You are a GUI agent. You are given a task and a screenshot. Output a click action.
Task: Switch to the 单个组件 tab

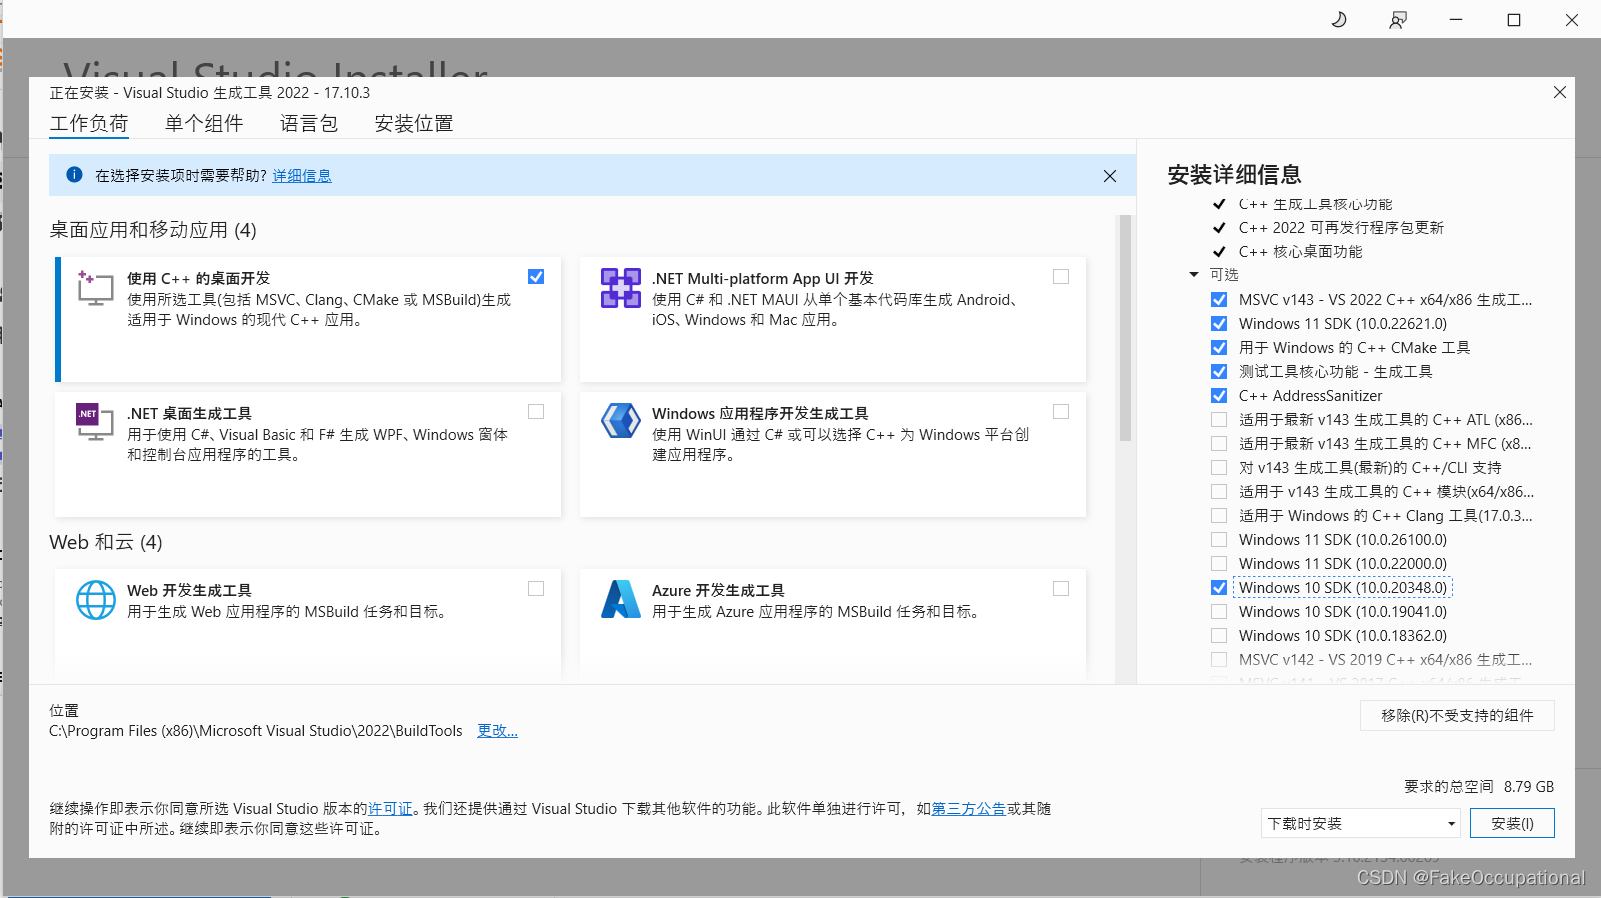tap(204, 124)
